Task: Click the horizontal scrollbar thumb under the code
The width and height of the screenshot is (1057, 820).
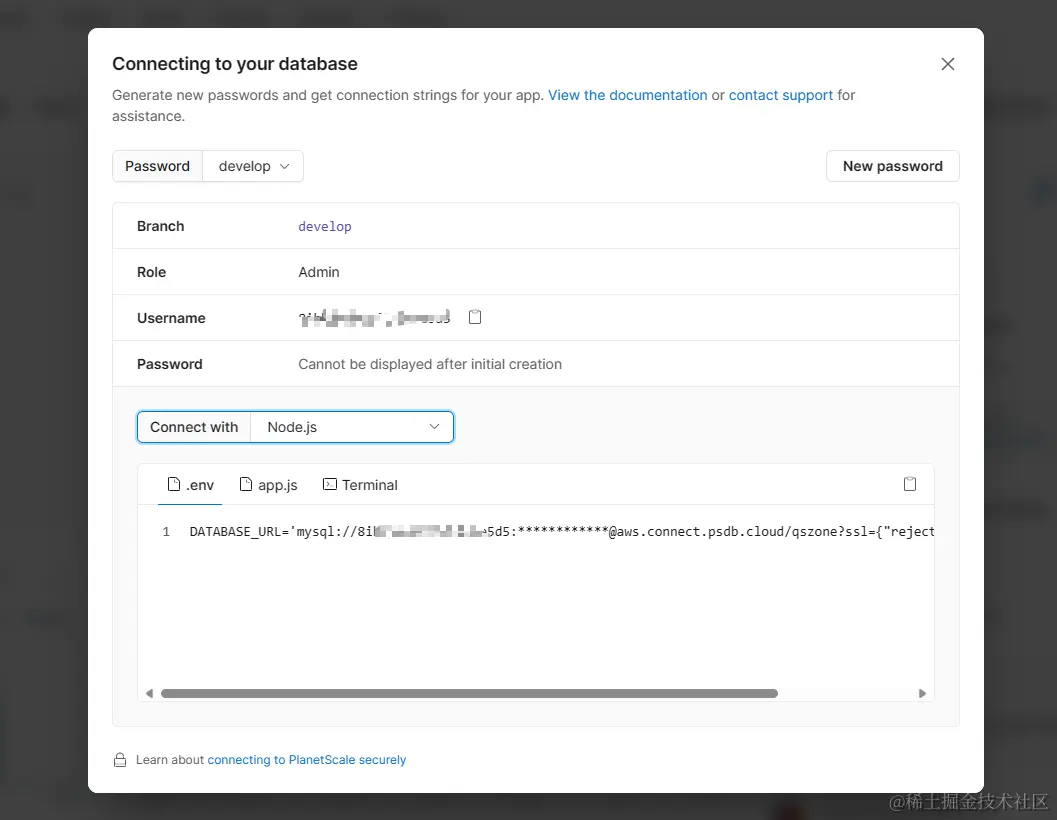Action: [x=469, y=693]
